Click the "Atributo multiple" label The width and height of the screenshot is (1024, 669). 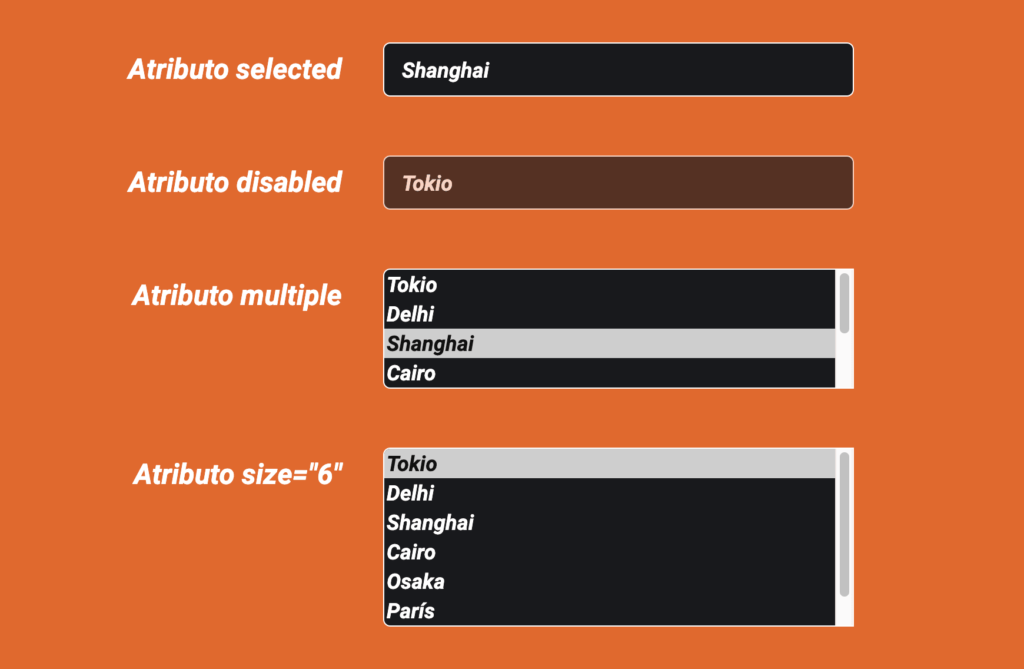pyautogui.click(x=237, y=296)
